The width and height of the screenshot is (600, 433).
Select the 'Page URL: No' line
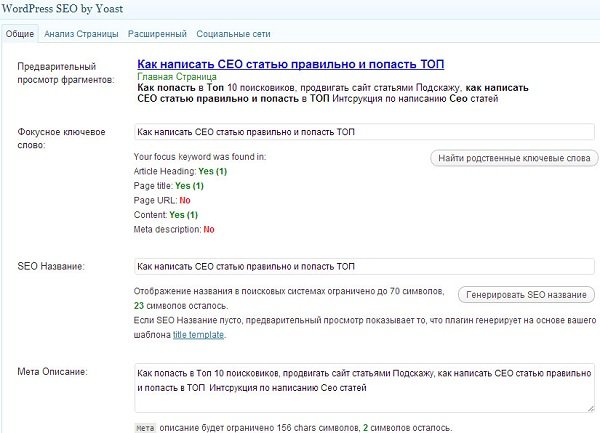(162, 200)
